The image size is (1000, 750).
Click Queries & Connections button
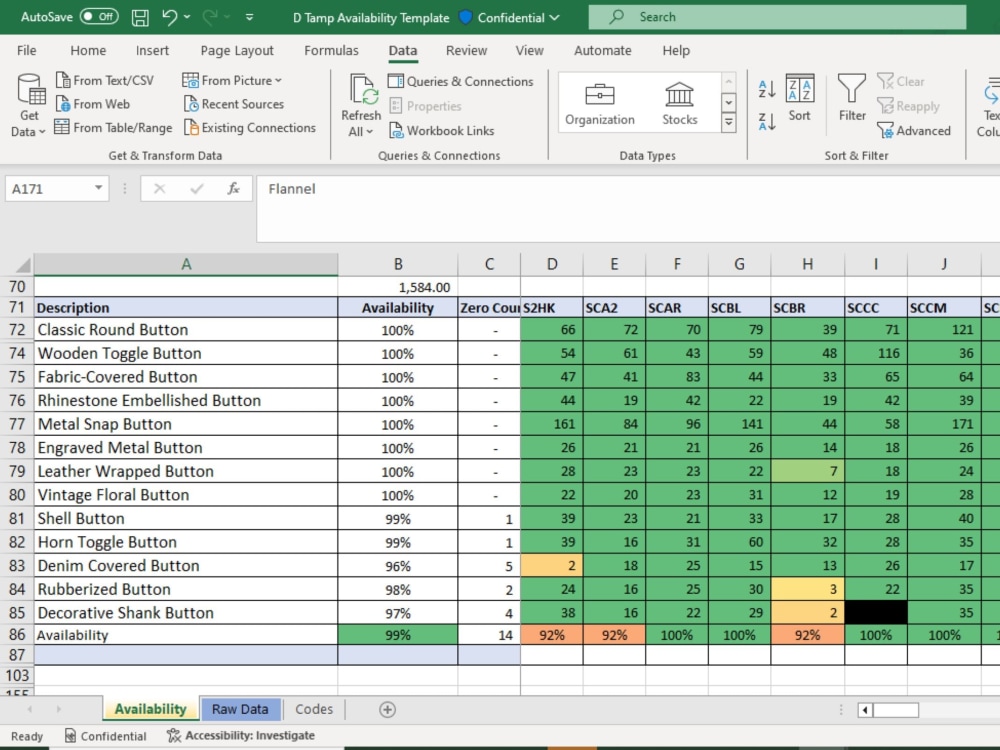[461, 81]
